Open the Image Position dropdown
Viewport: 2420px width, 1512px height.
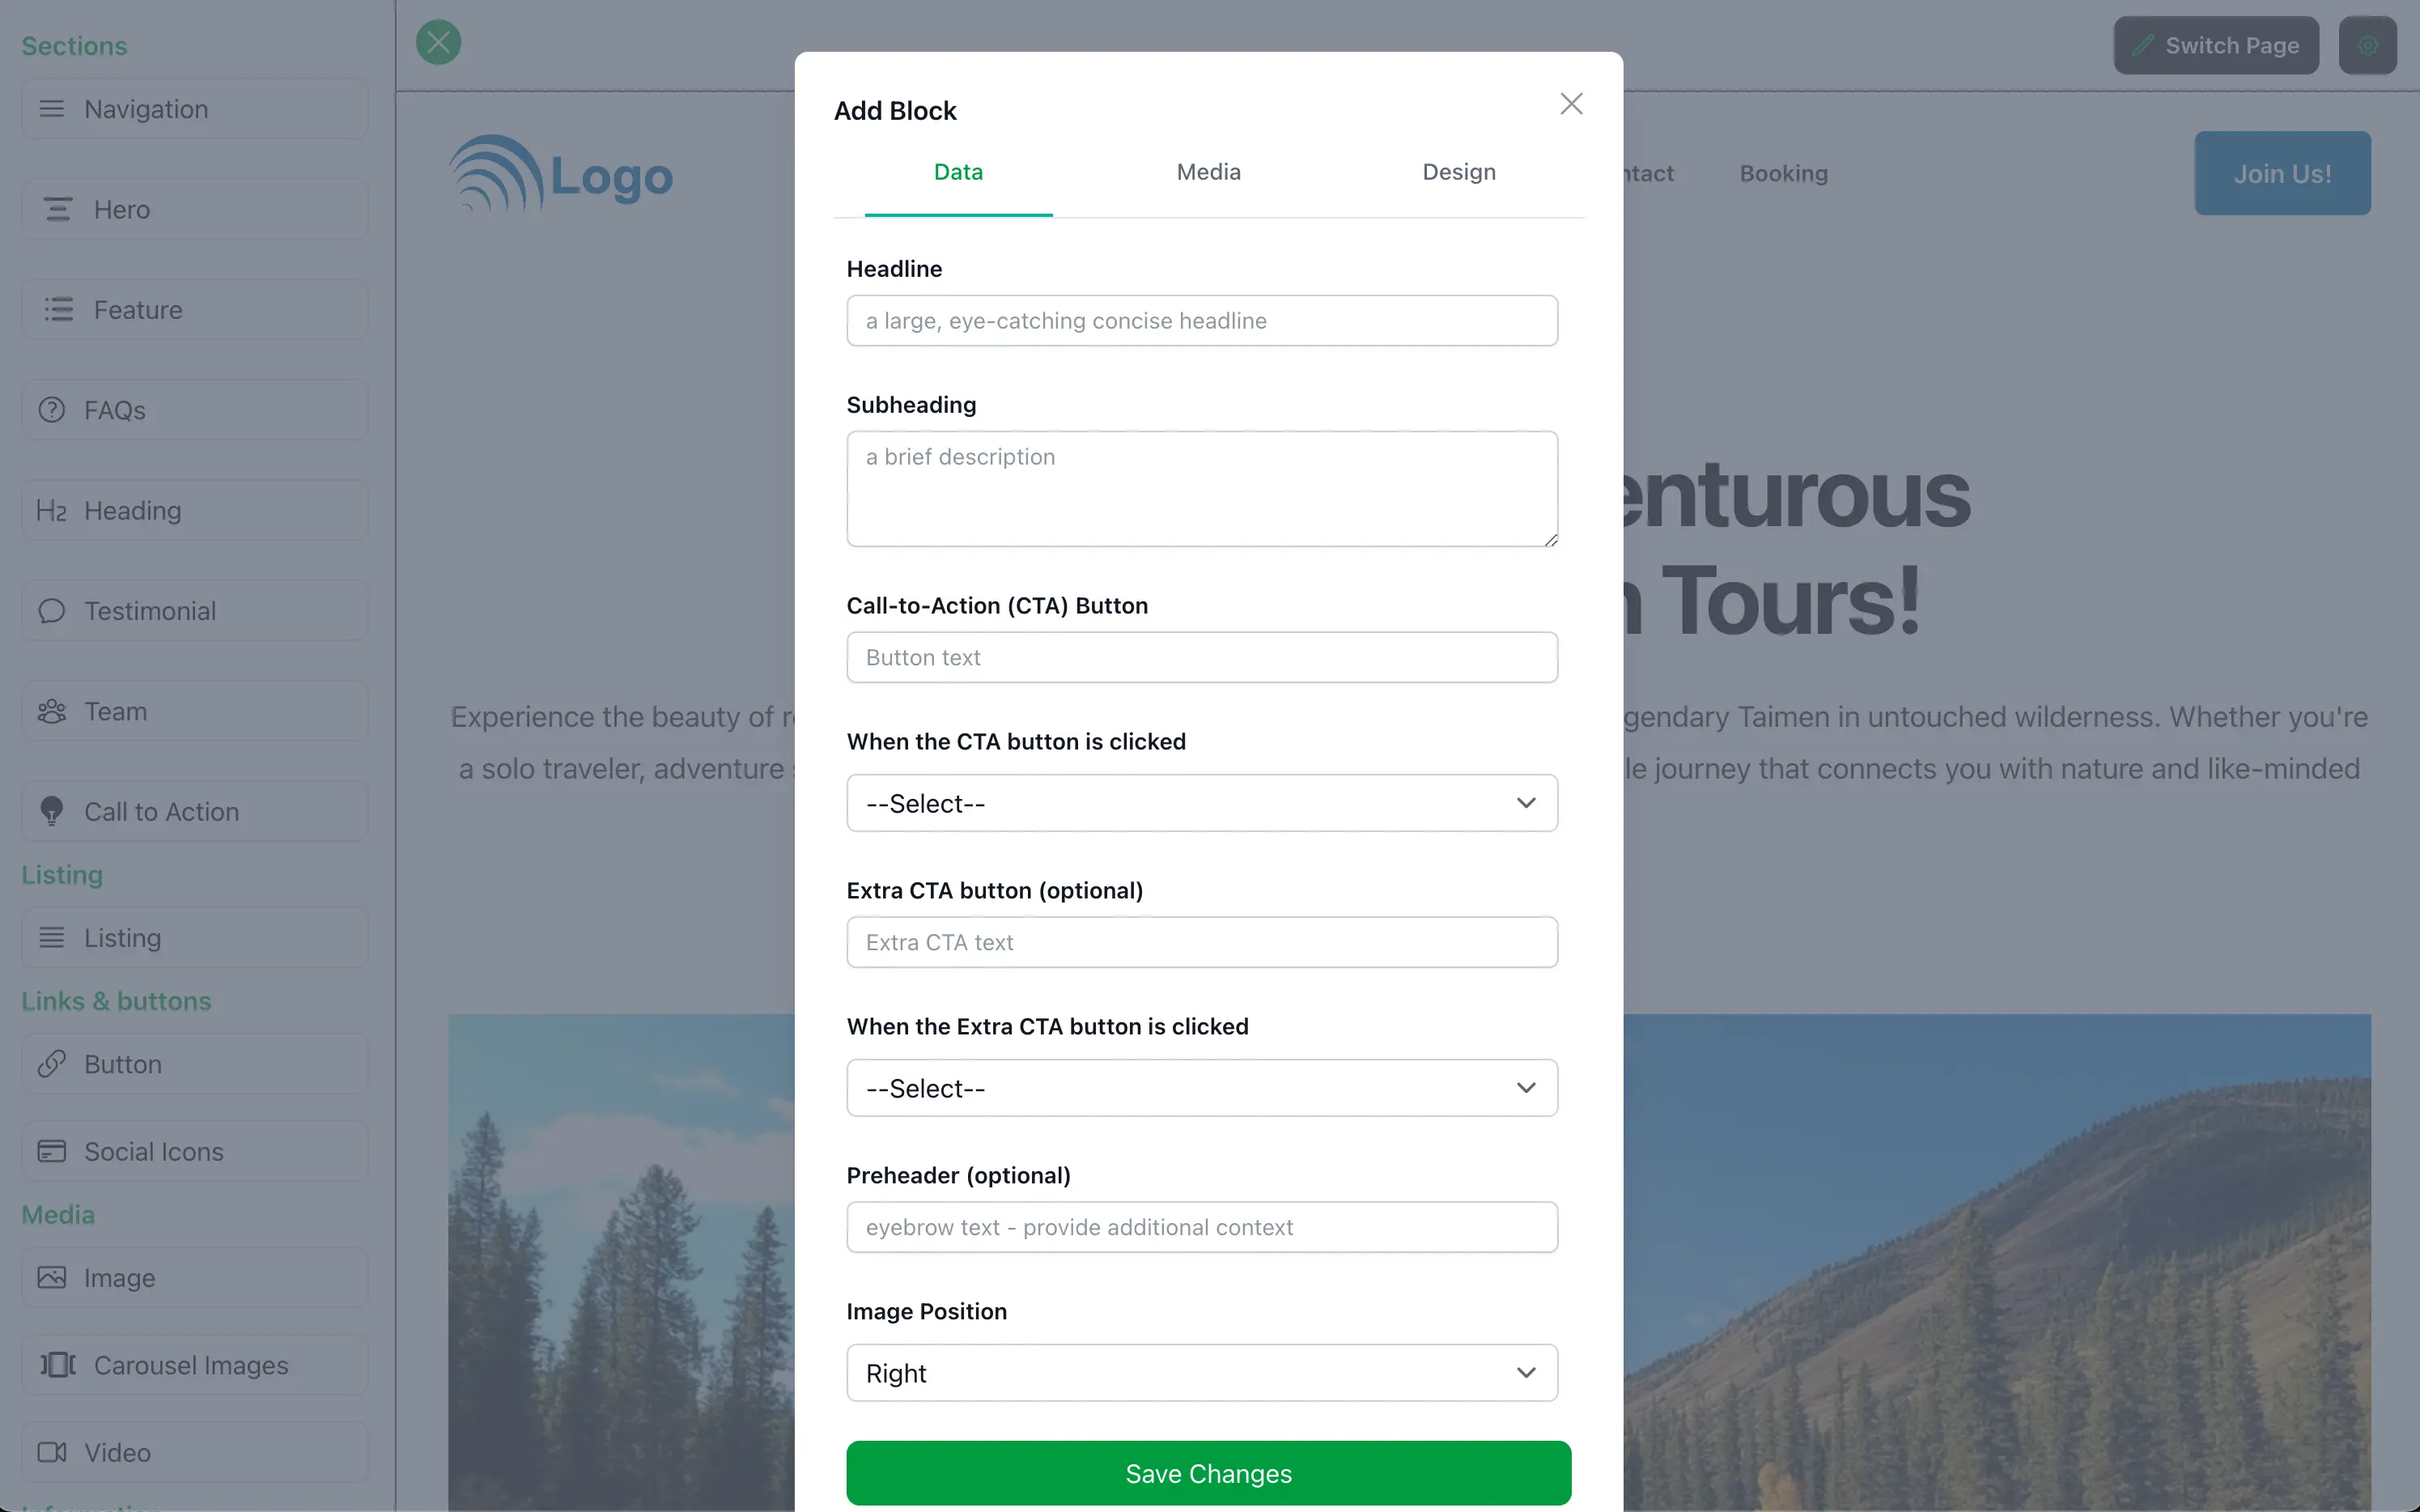coord(1201,1373)
